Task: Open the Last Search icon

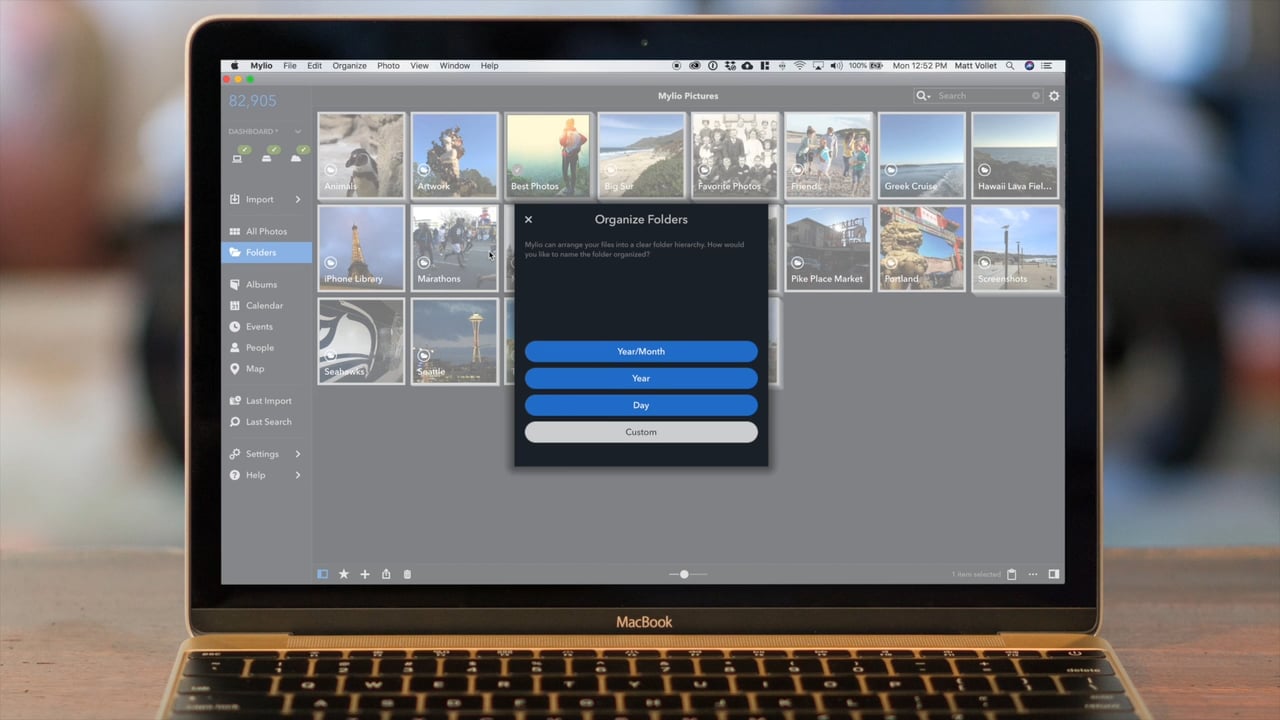Action: (x=235, y=422)
